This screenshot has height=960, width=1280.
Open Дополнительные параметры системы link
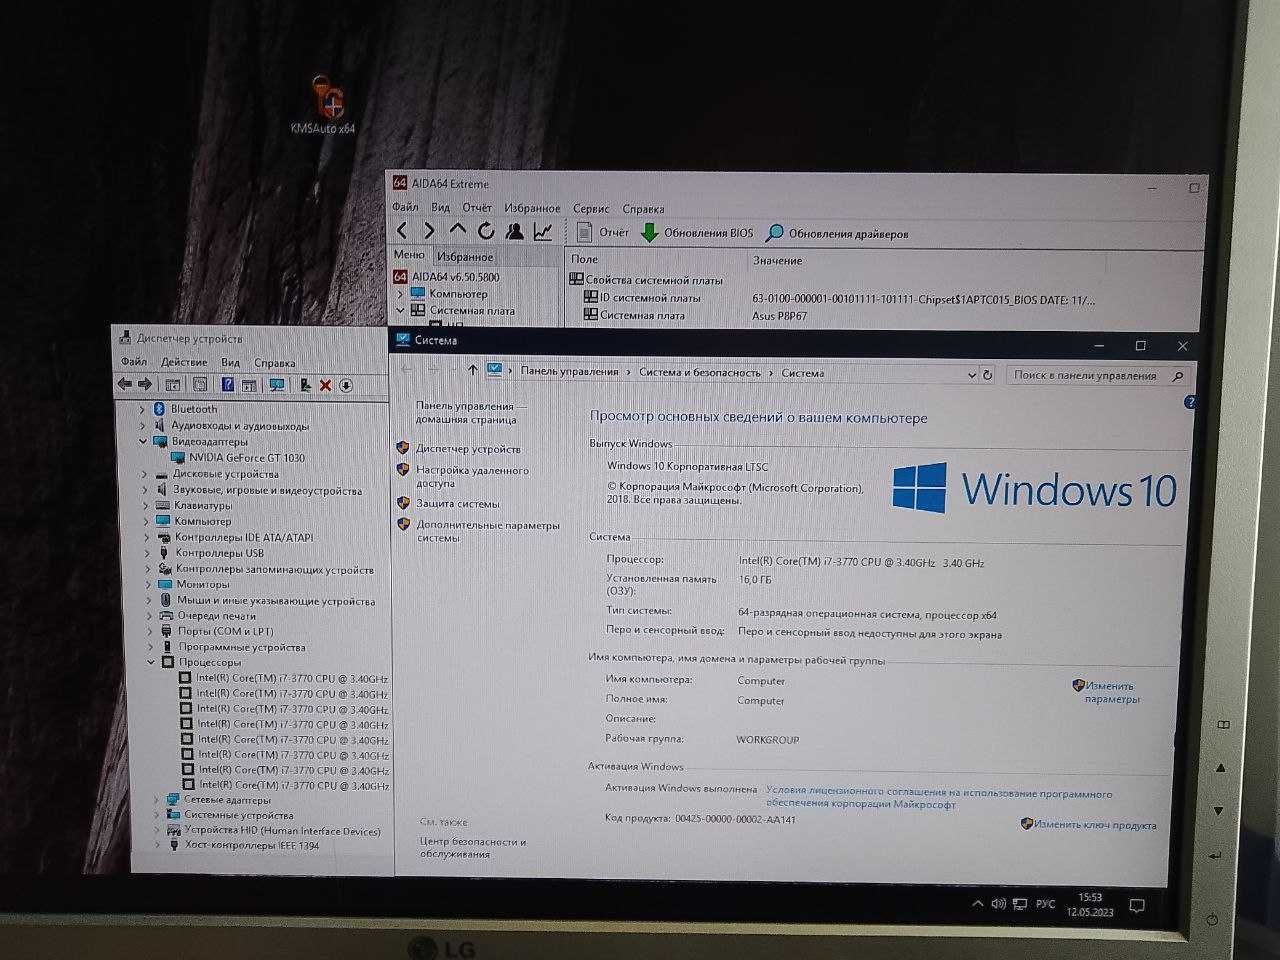(488, 531)
